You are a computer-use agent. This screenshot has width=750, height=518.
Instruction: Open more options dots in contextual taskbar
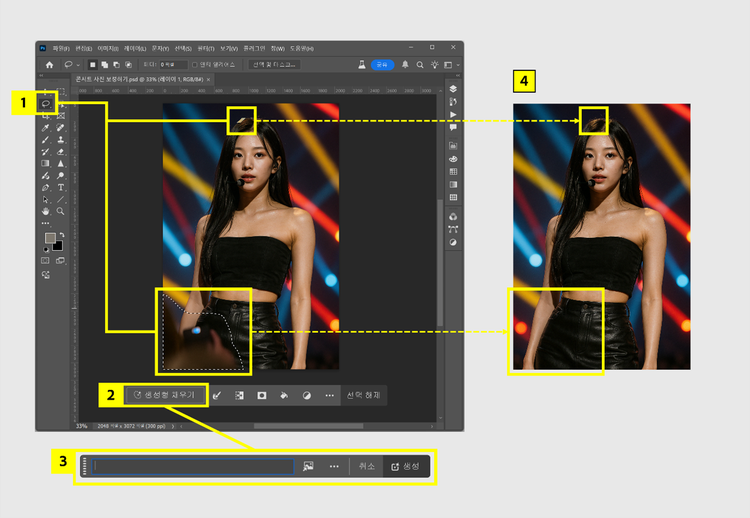tap(330, 396)
